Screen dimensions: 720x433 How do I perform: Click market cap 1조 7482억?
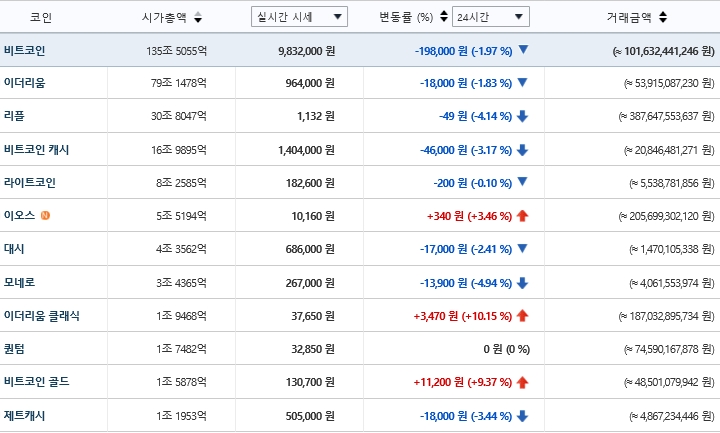click(181, 349)
